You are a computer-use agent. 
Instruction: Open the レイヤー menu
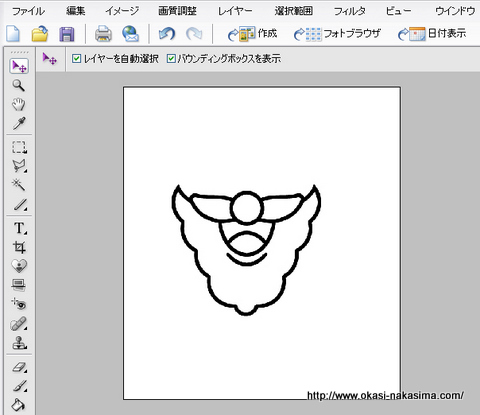click(x=235, y=11)
